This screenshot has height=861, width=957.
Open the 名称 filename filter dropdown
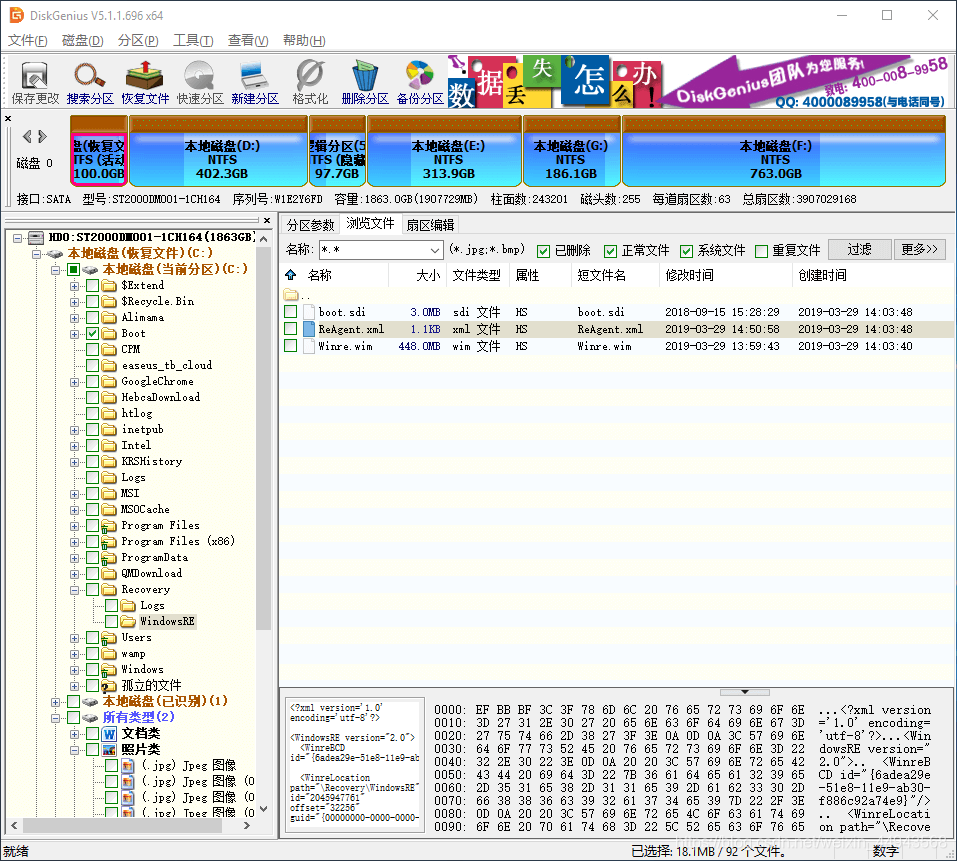[x=435, y=250]
